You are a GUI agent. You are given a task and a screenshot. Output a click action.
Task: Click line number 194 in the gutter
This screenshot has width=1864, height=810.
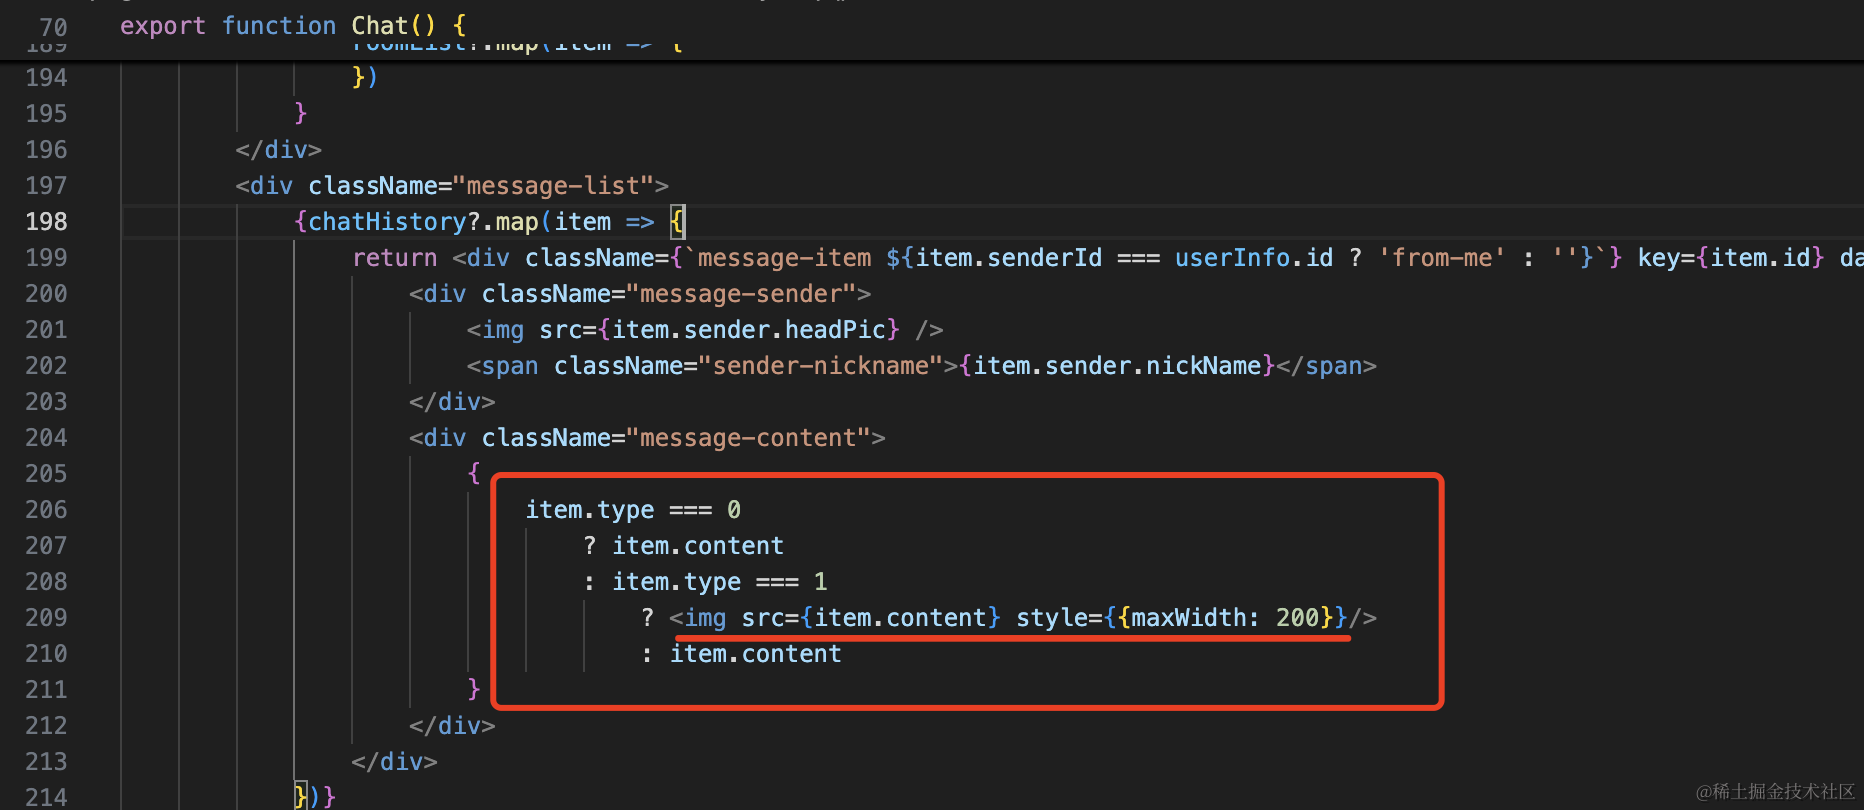click(x=46, y=78)
